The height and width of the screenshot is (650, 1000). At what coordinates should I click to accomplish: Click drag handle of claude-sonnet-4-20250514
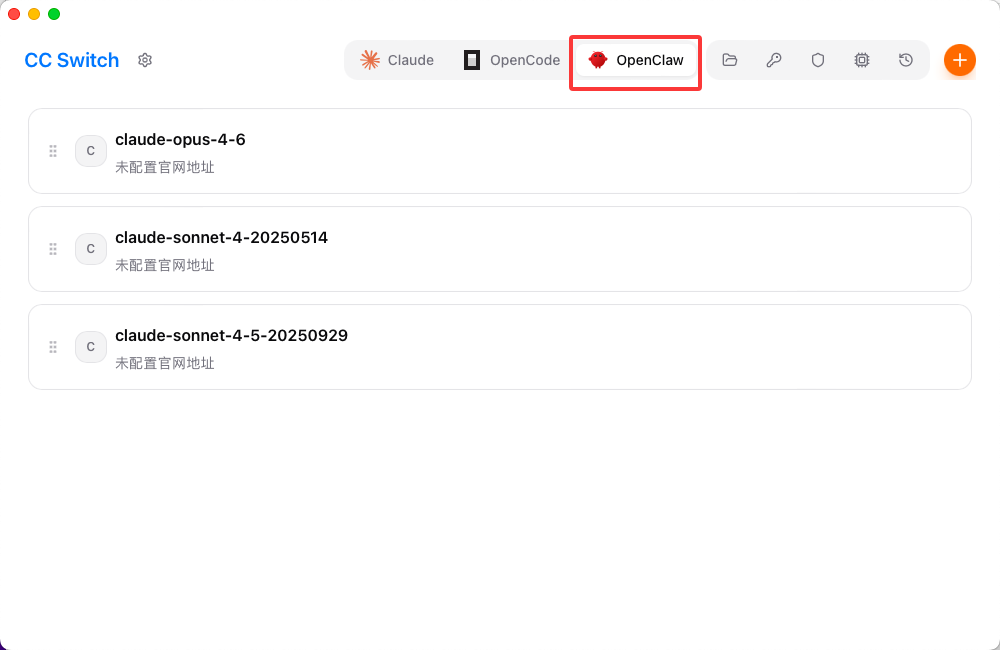coord(53,249)
